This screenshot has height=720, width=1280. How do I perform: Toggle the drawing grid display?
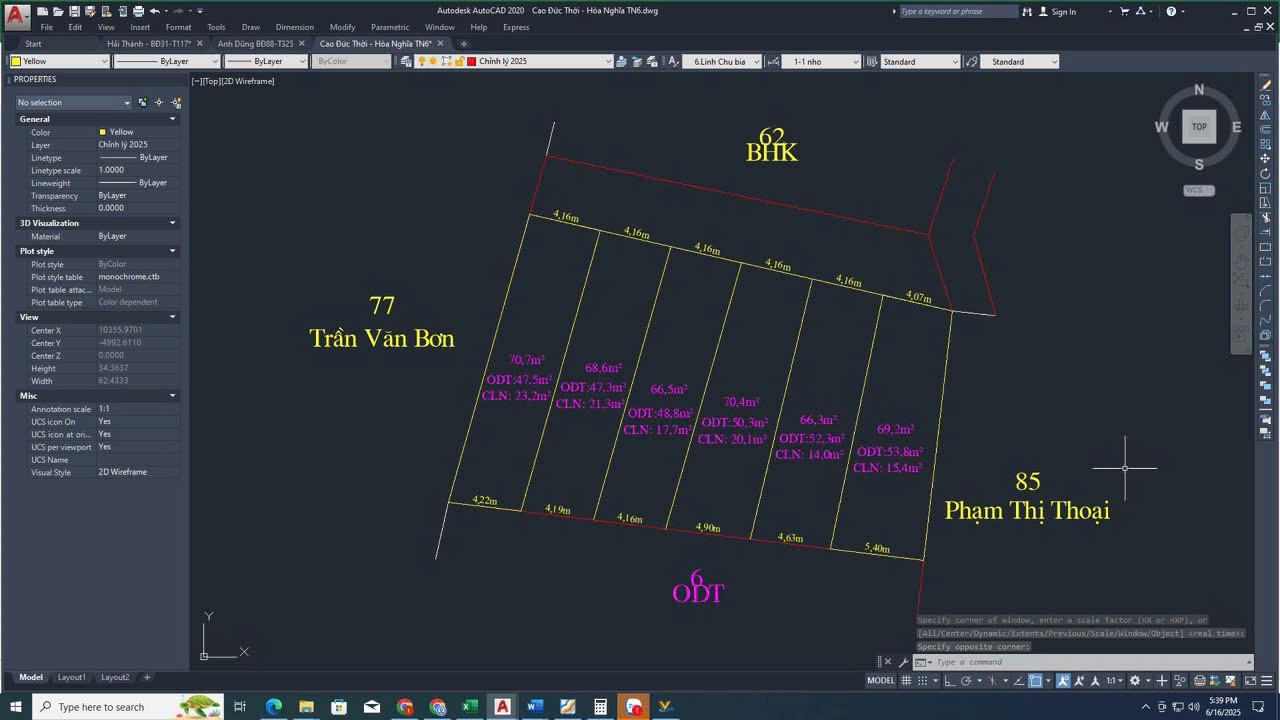(x=907, y=681)
